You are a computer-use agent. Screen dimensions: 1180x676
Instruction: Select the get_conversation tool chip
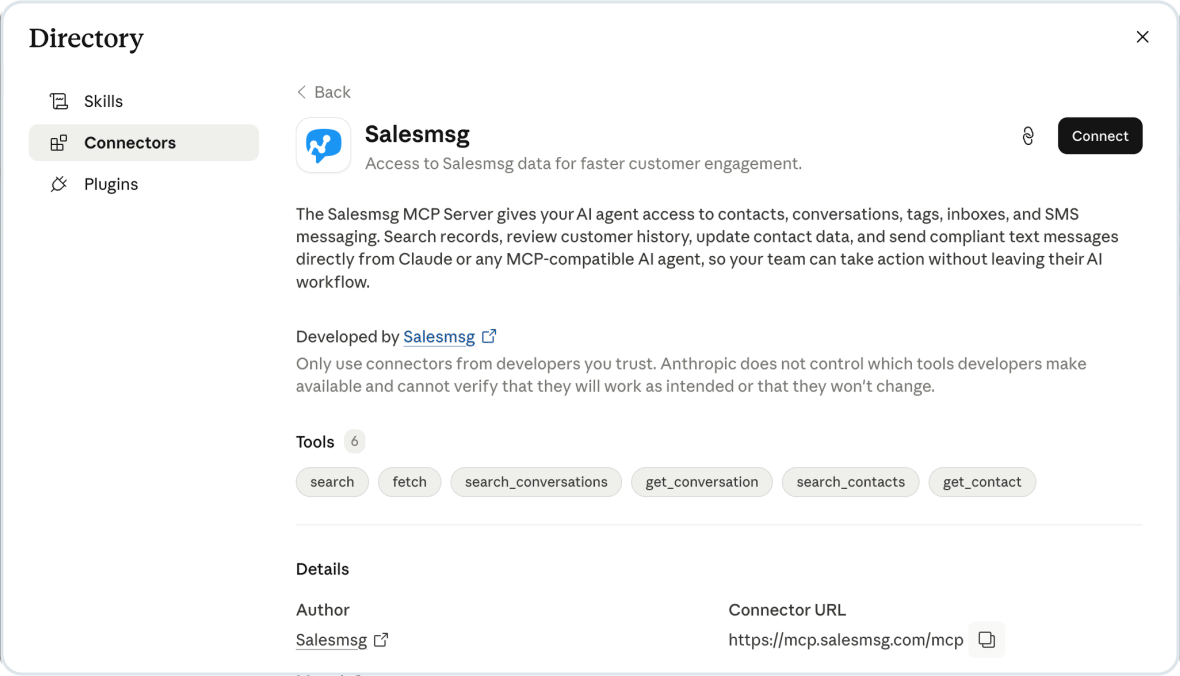point(701,482)
